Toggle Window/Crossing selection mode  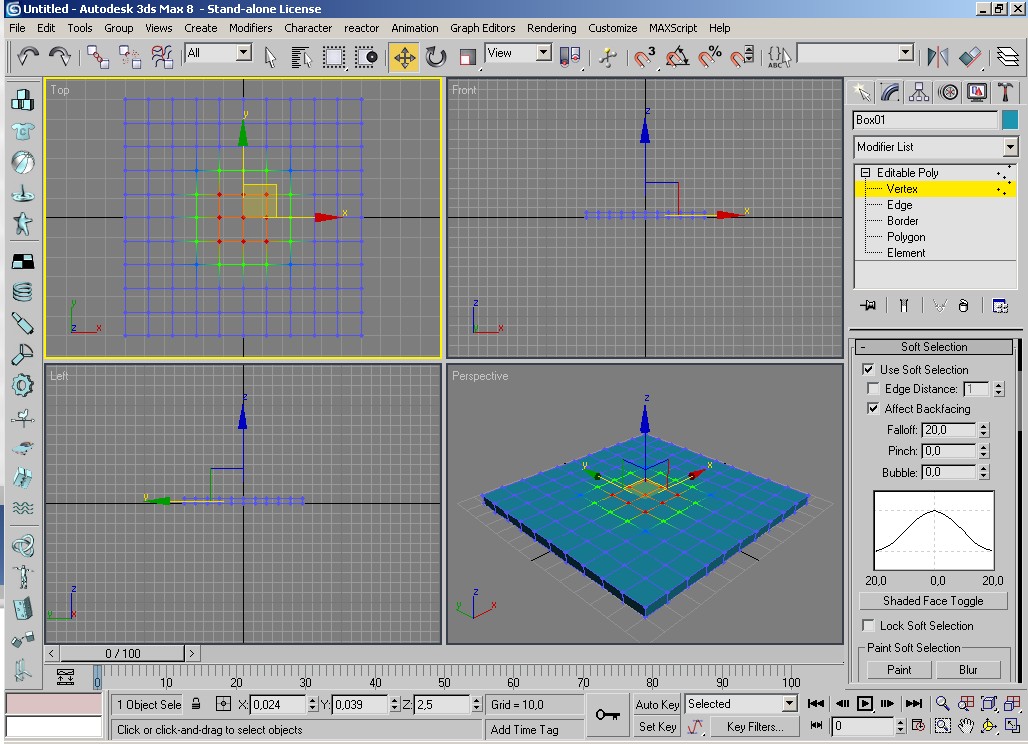[x=366, y=57]
